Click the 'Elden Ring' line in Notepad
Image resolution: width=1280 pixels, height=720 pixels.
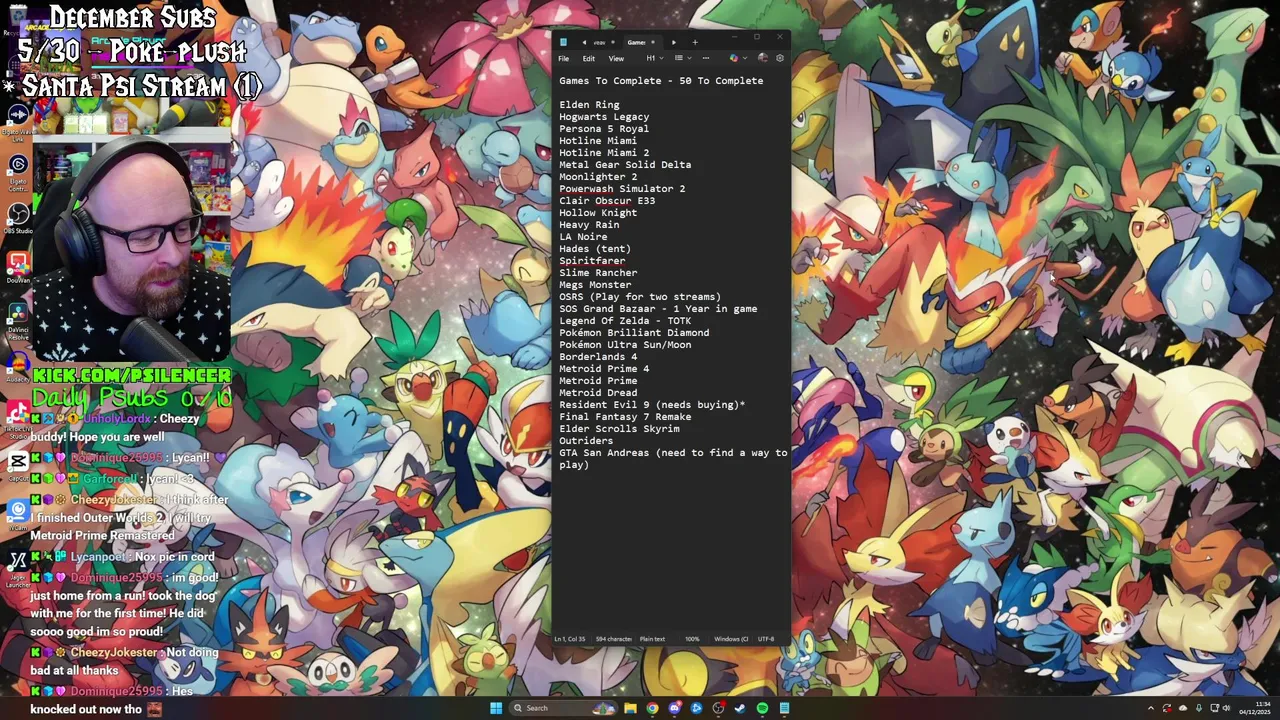click(x=589, y=105)
